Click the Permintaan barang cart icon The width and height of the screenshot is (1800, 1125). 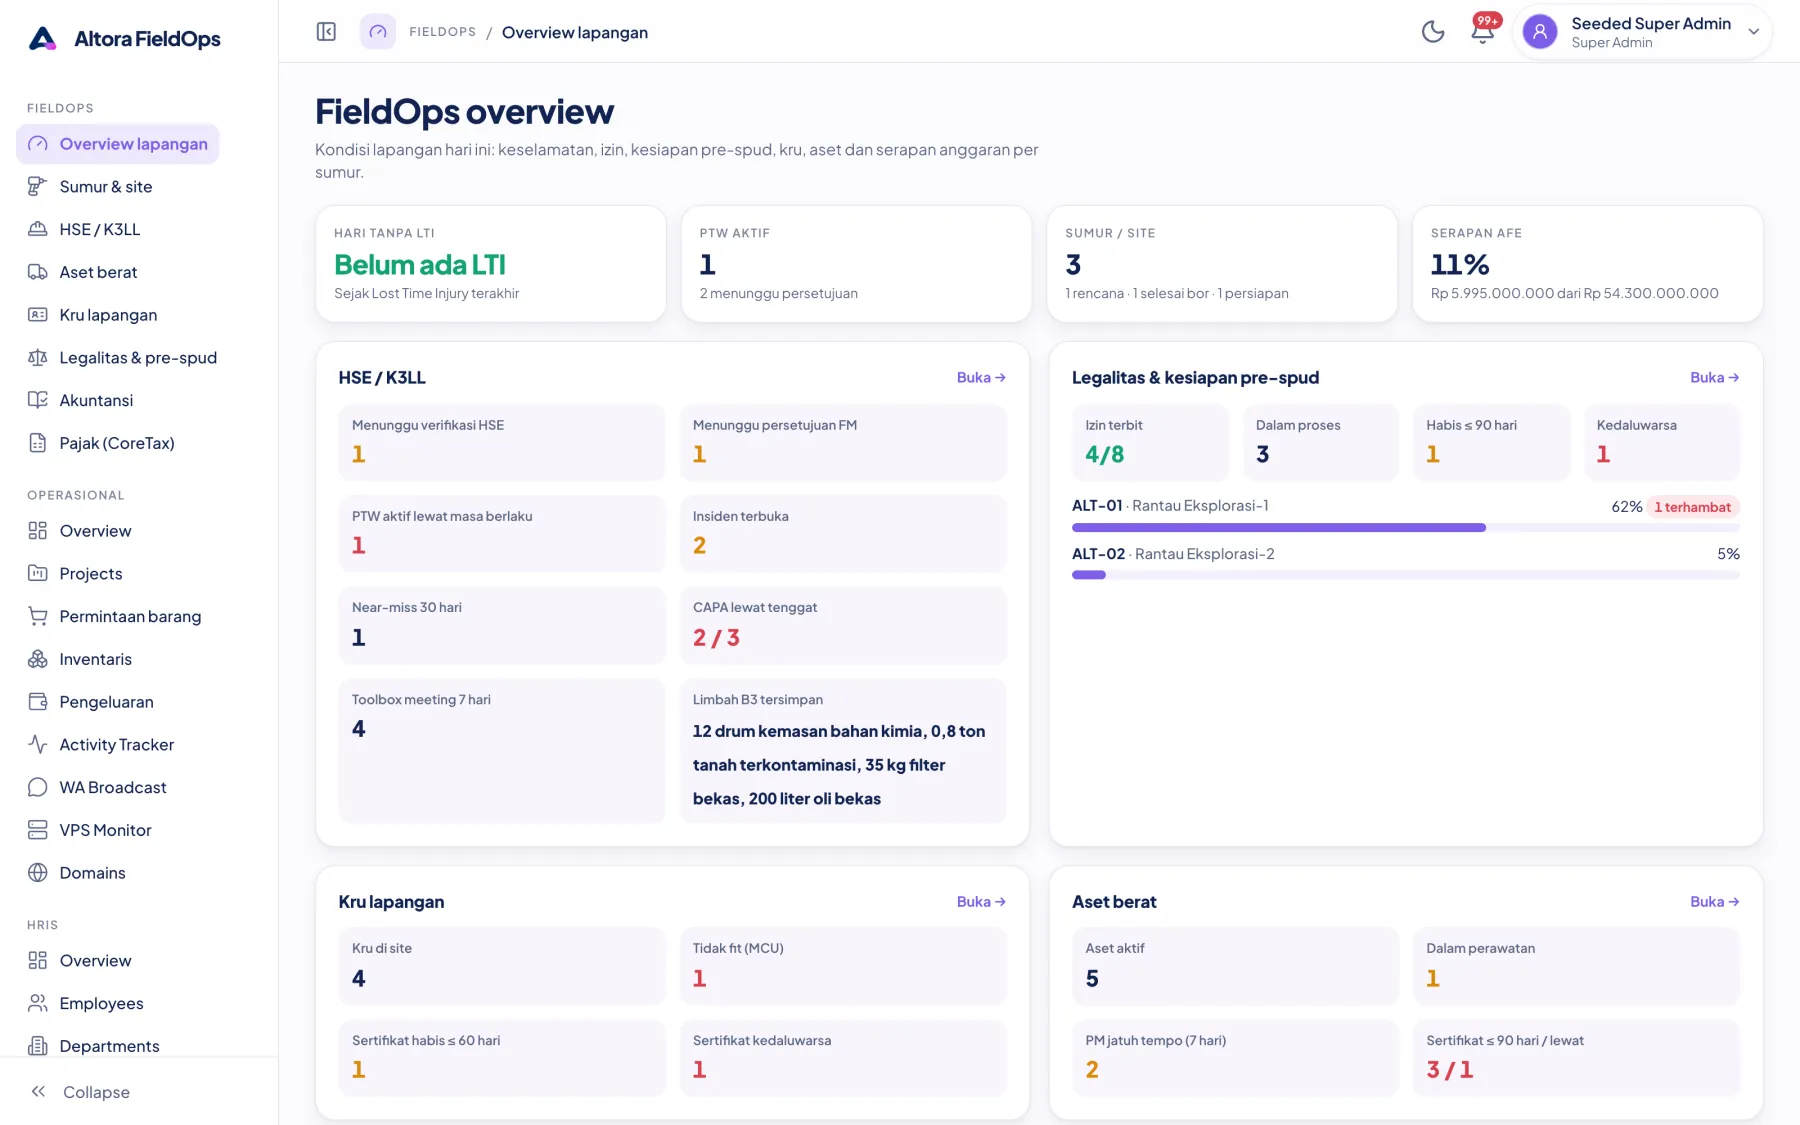pos(38,616)
